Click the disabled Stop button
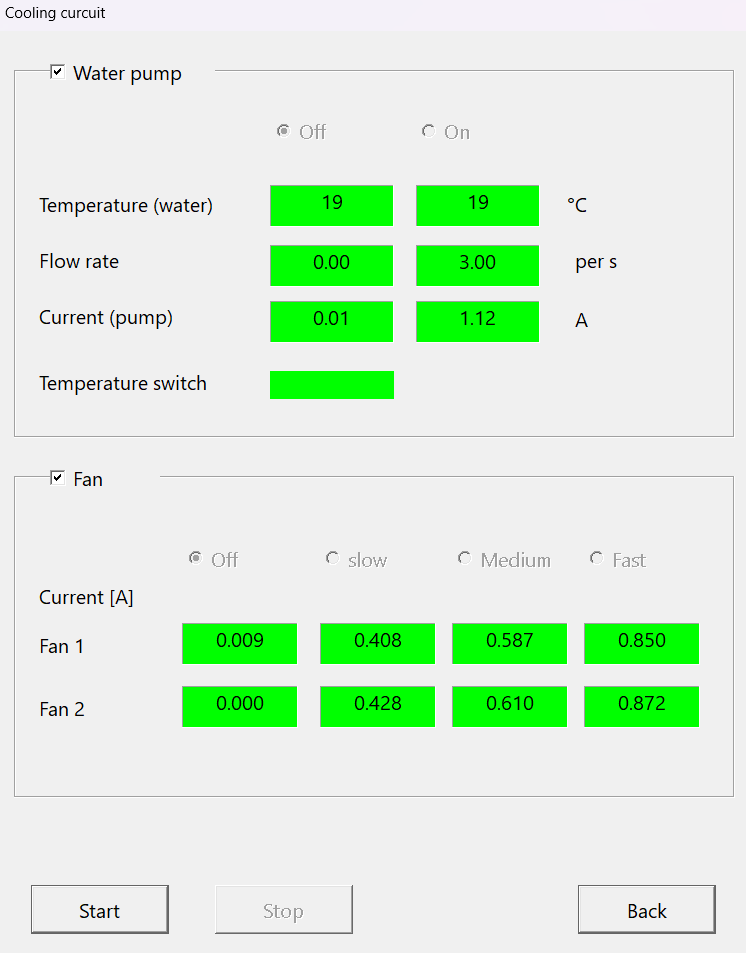 point(284,909)
